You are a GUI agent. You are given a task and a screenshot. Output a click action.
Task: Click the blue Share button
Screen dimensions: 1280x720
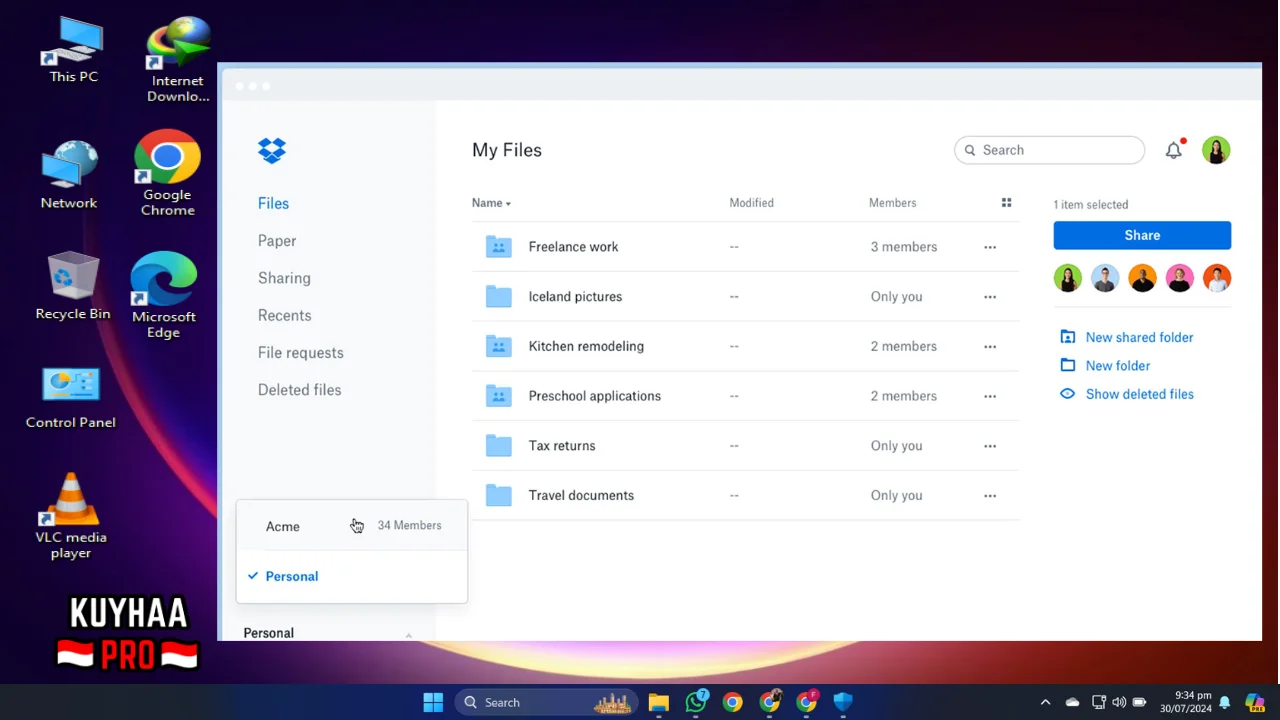click(x=1142, y=235)
